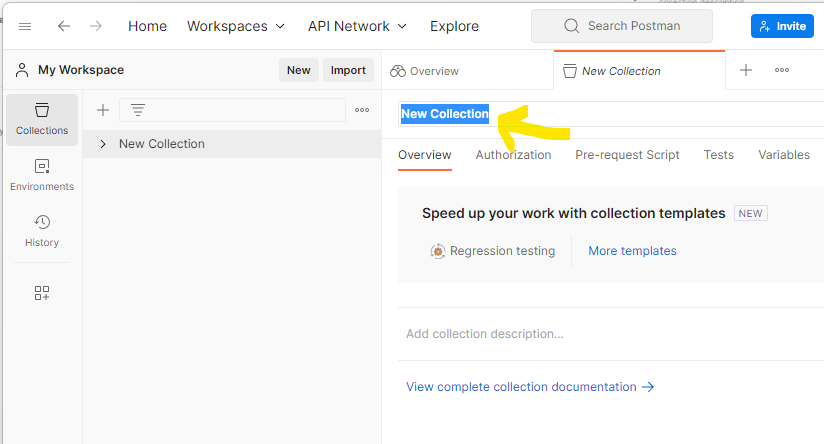Open the hamburger main menu
Screen dimensions: 824x444
pos(25,26)
